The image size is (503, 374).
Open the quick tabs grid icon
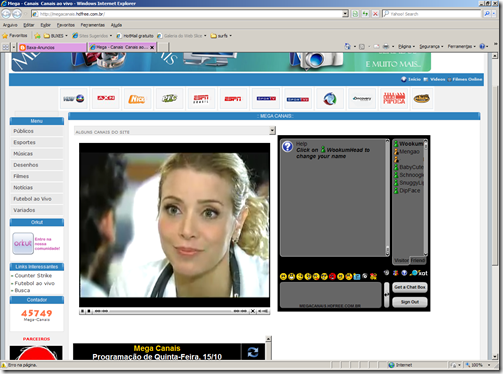click(x=6, y=47)
